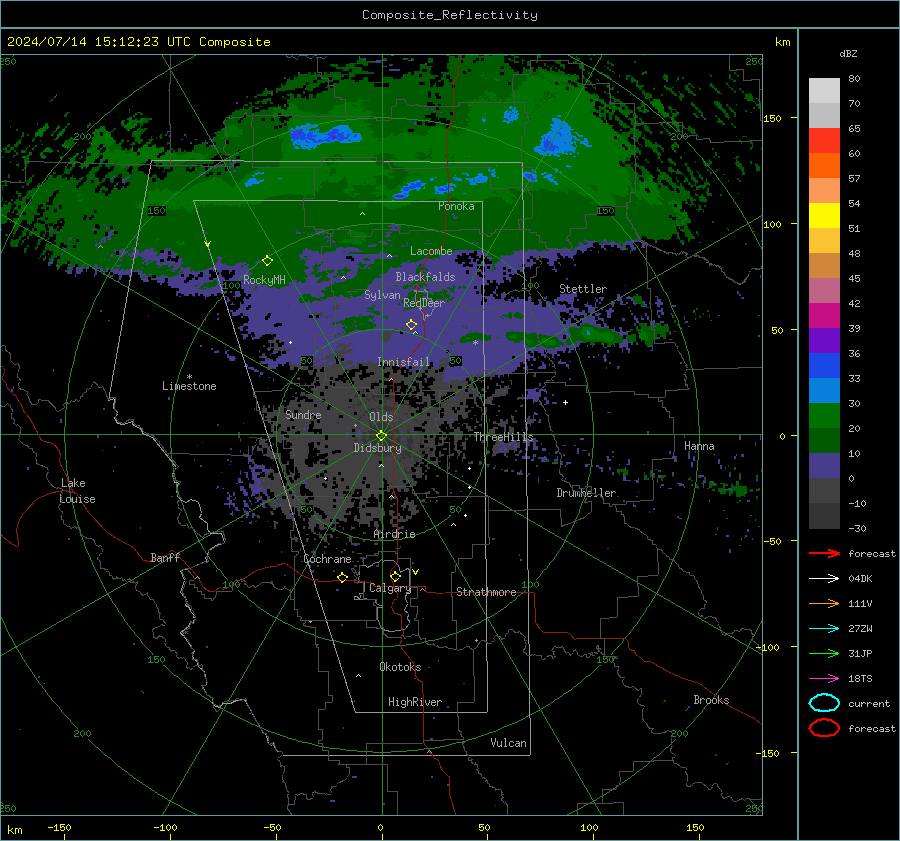This screenshot has height=841, width=900.
Task: Click the Vulcan town label
Action: pyautogui.click(x=508, y=743)
